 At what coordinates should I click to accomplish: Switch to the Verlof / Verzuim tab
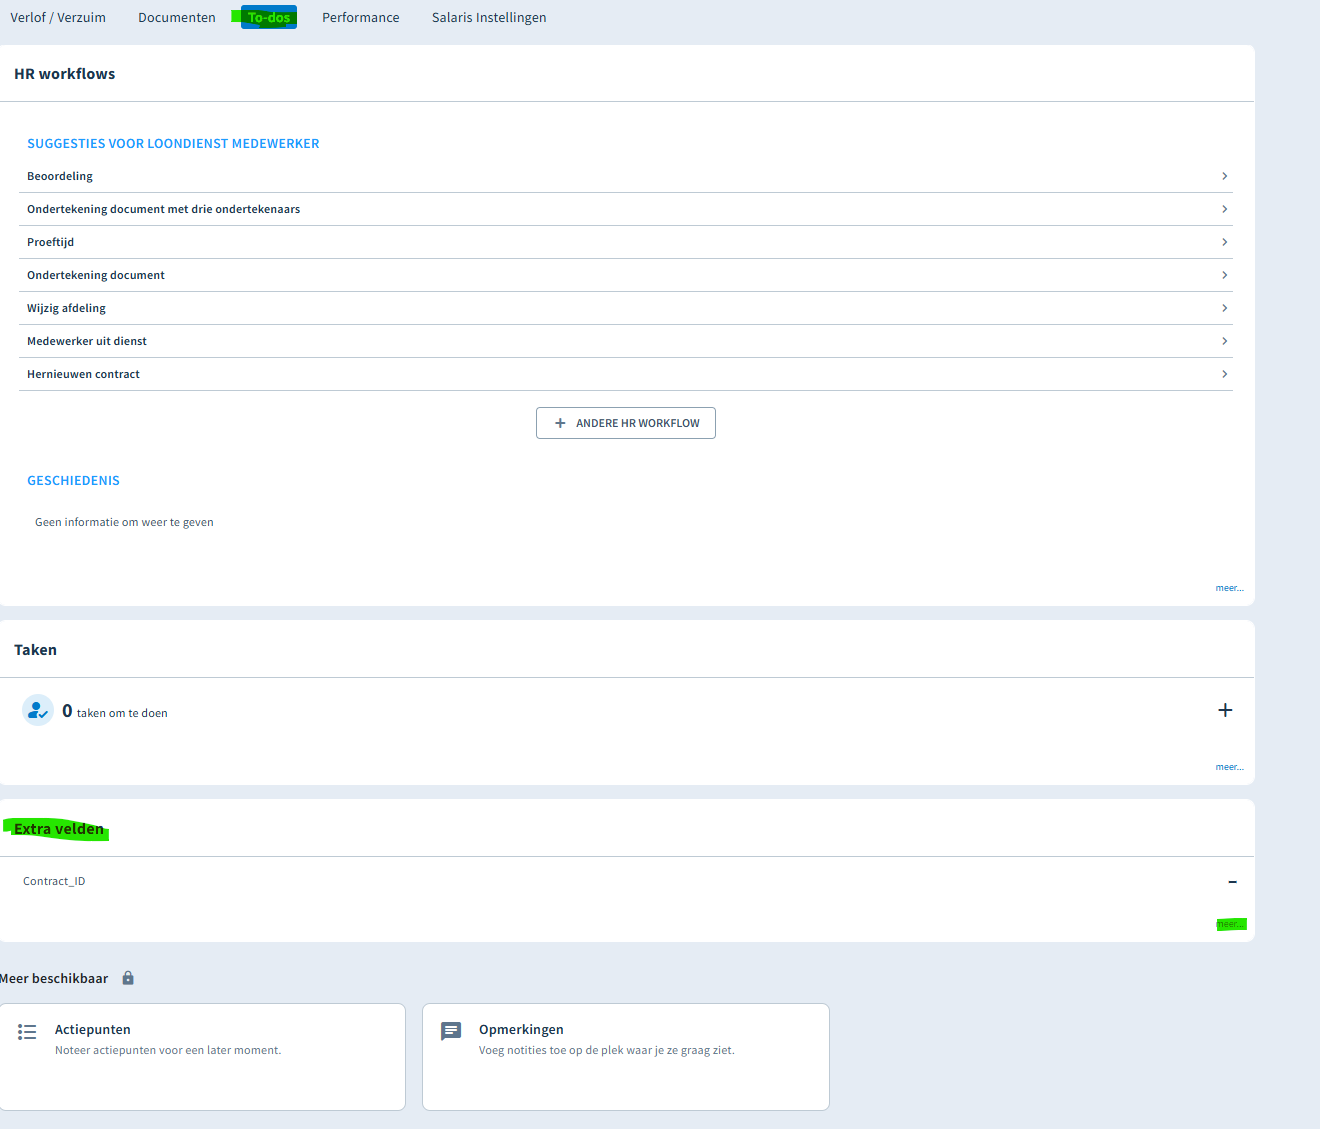[x=58, y=17]
